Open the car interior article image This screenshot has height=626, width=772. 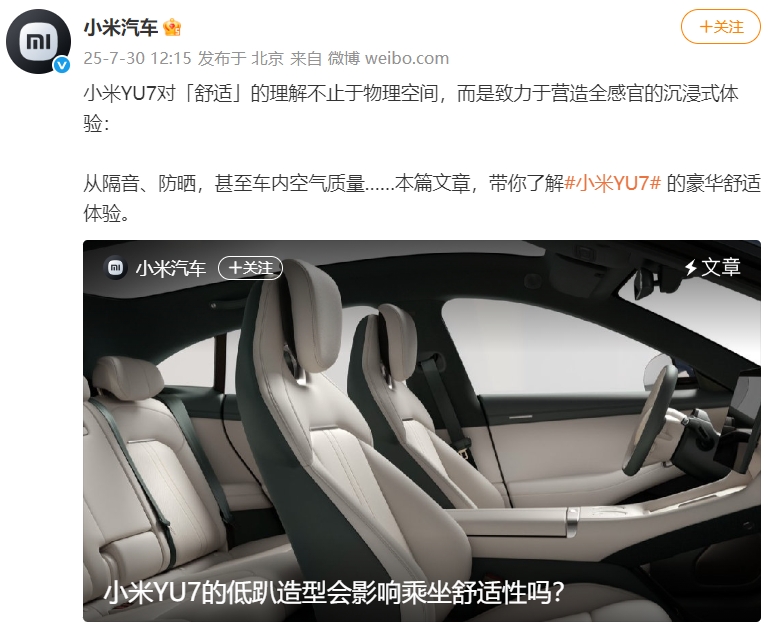pyautogui.click(x=422, y=430)
